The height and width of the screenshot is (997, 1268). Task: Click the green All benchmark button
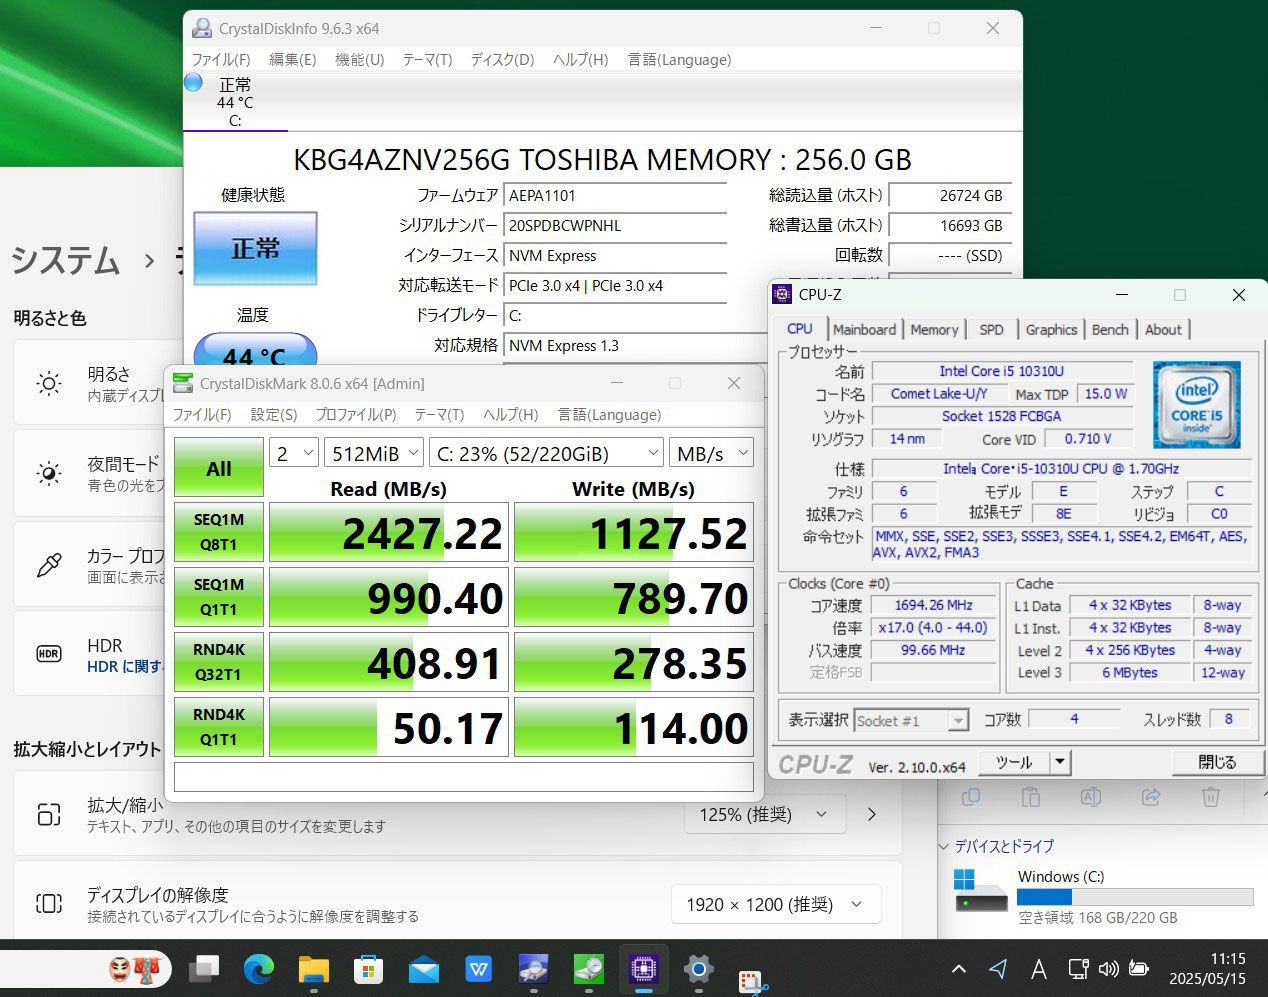tap(218, 467)
